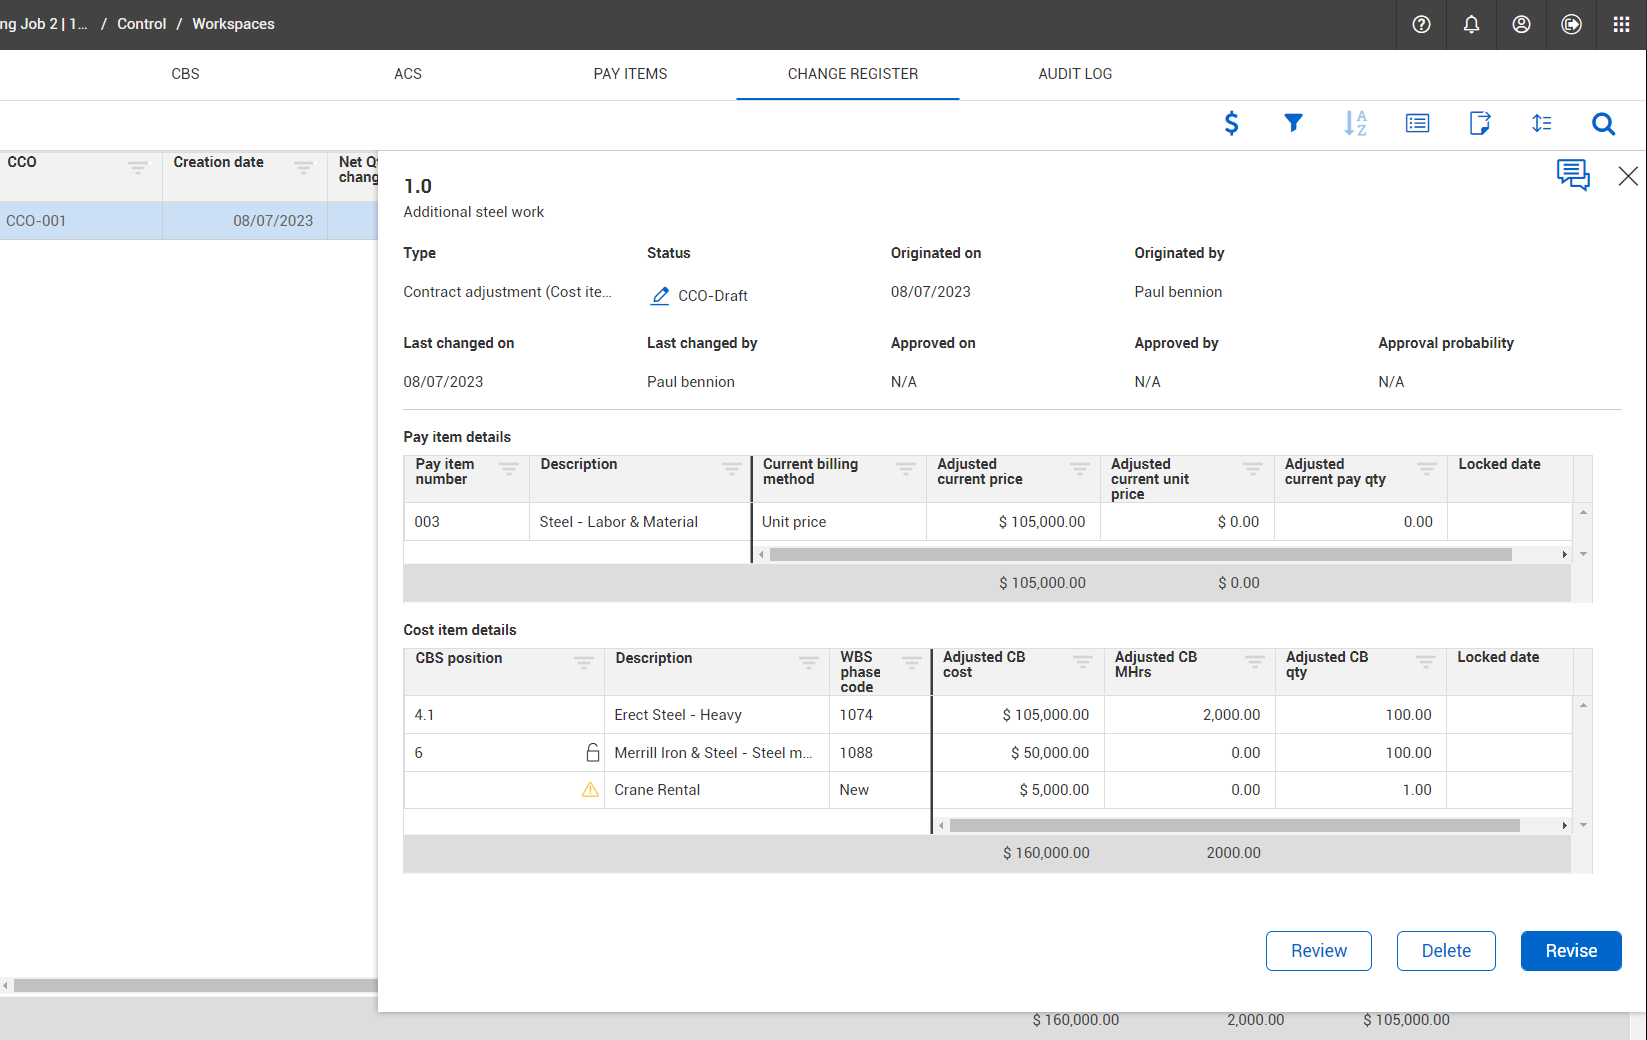
Task: Open the Creation date column filter
Action: 303,166
